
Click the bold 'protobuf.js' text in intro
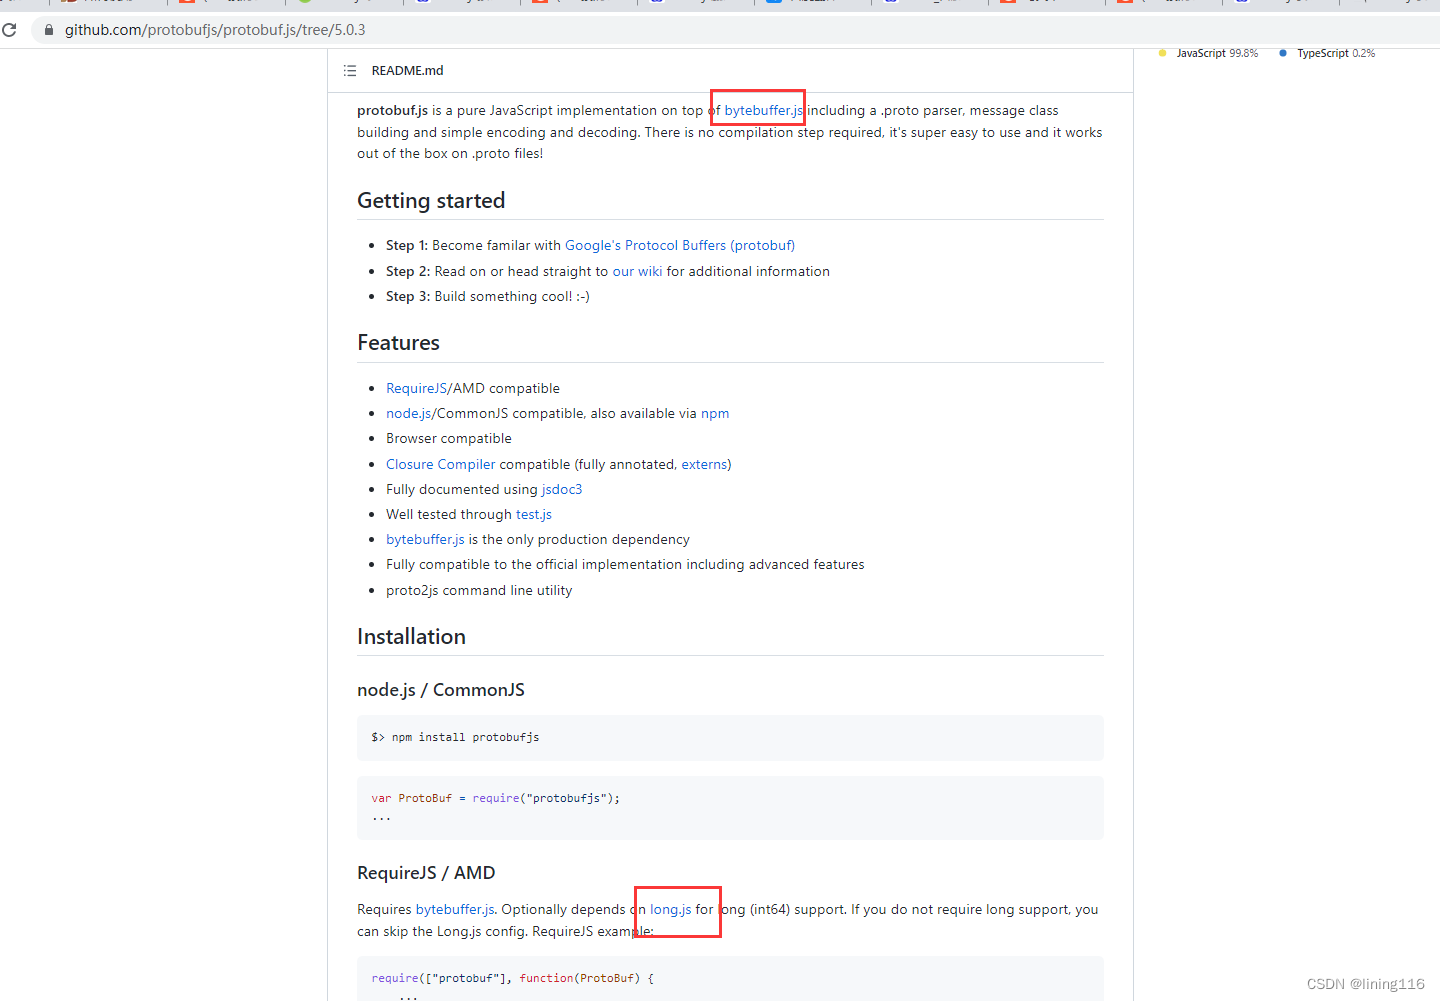(x=392, y=111)
